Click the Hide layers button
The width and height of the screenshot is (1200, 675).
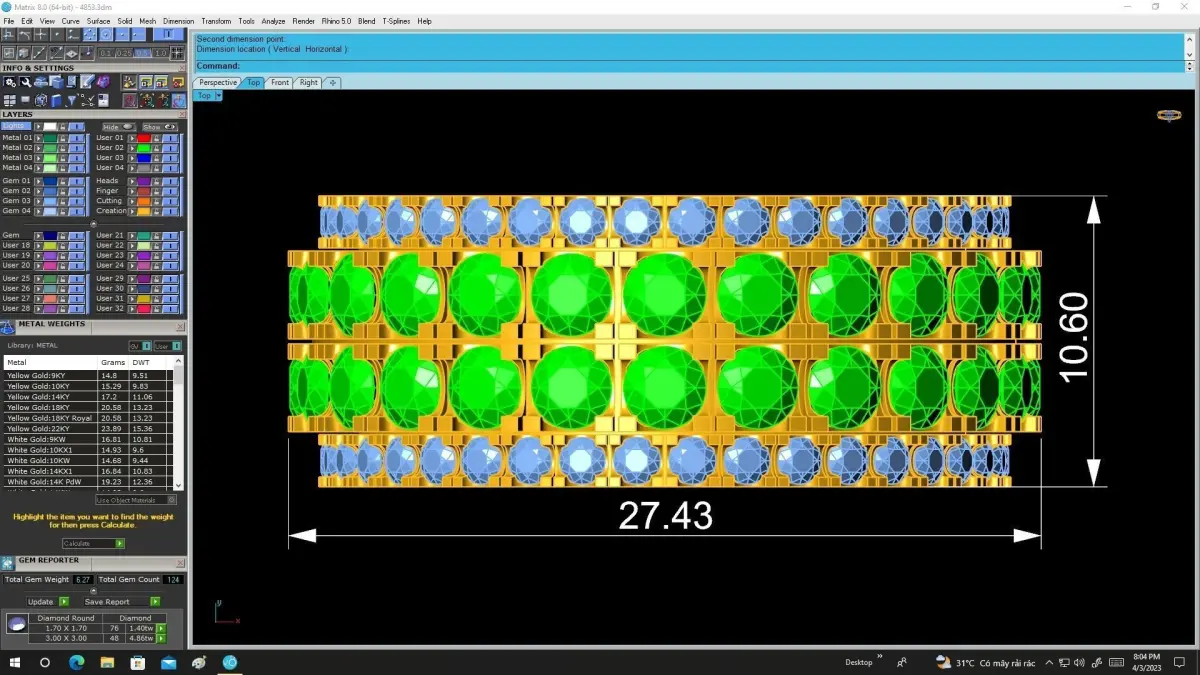pyautogui.click(x=119, y=127)
